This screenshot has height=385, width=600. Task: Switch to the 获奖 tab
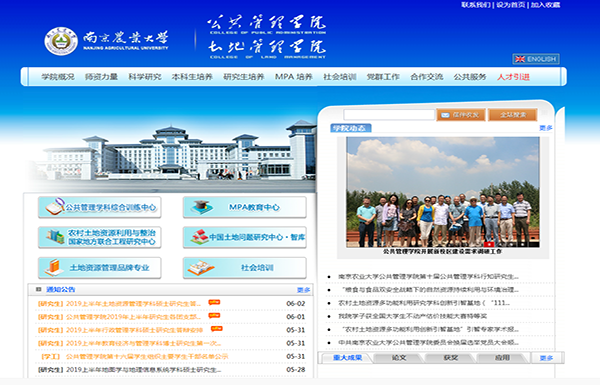click(451, 358)
